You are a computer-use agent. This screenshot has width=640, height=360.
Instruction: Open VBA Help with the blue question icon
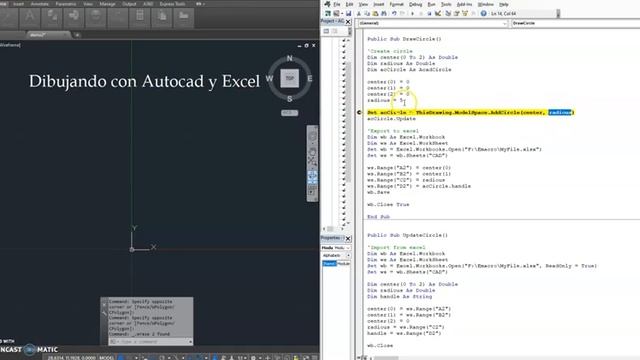click(x=483, y=13)
